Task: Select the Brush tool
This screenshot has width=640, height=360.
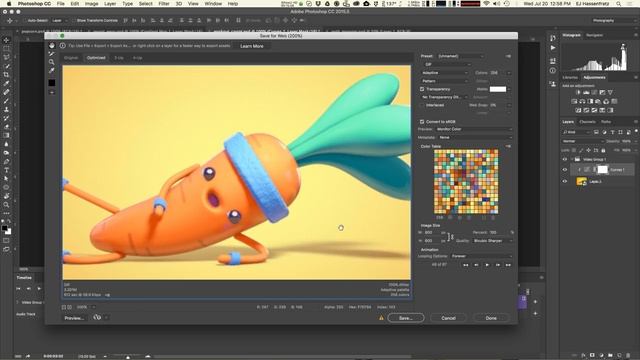Action: pos(7,101)
